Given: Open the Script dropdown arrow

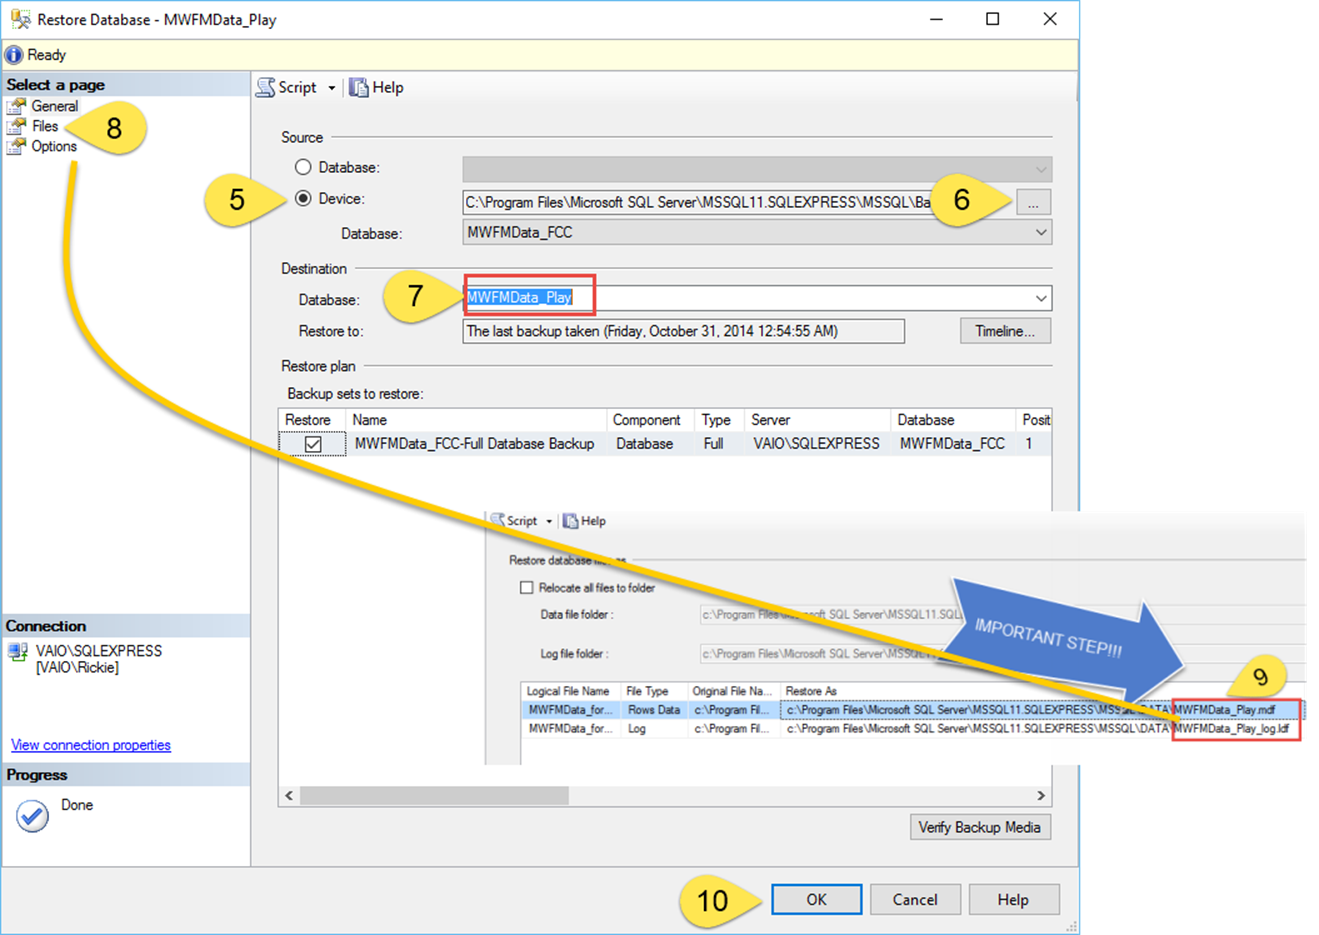Looking at the screenshot, I should click(332, 88).
